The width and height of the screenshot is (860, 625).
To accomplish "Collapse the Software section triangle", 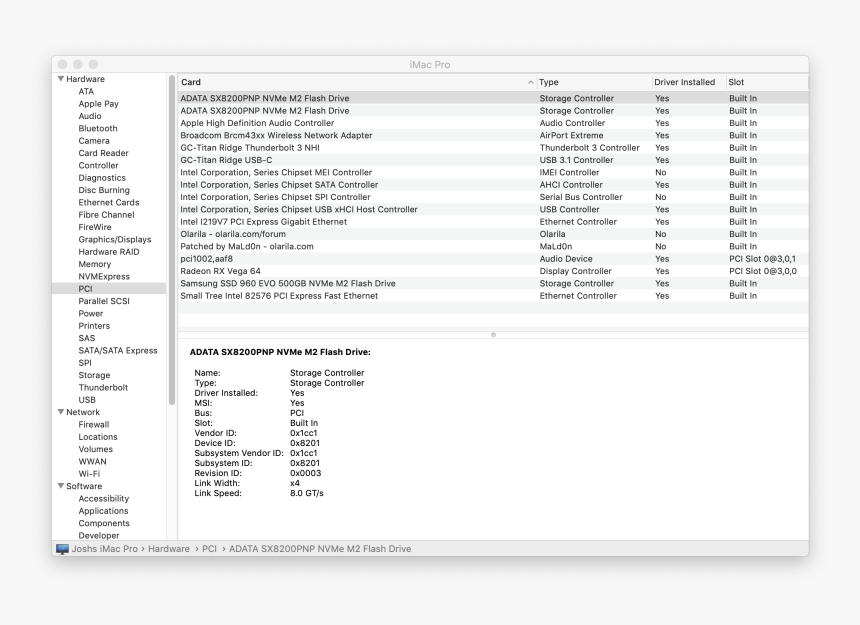I will 61,486.
